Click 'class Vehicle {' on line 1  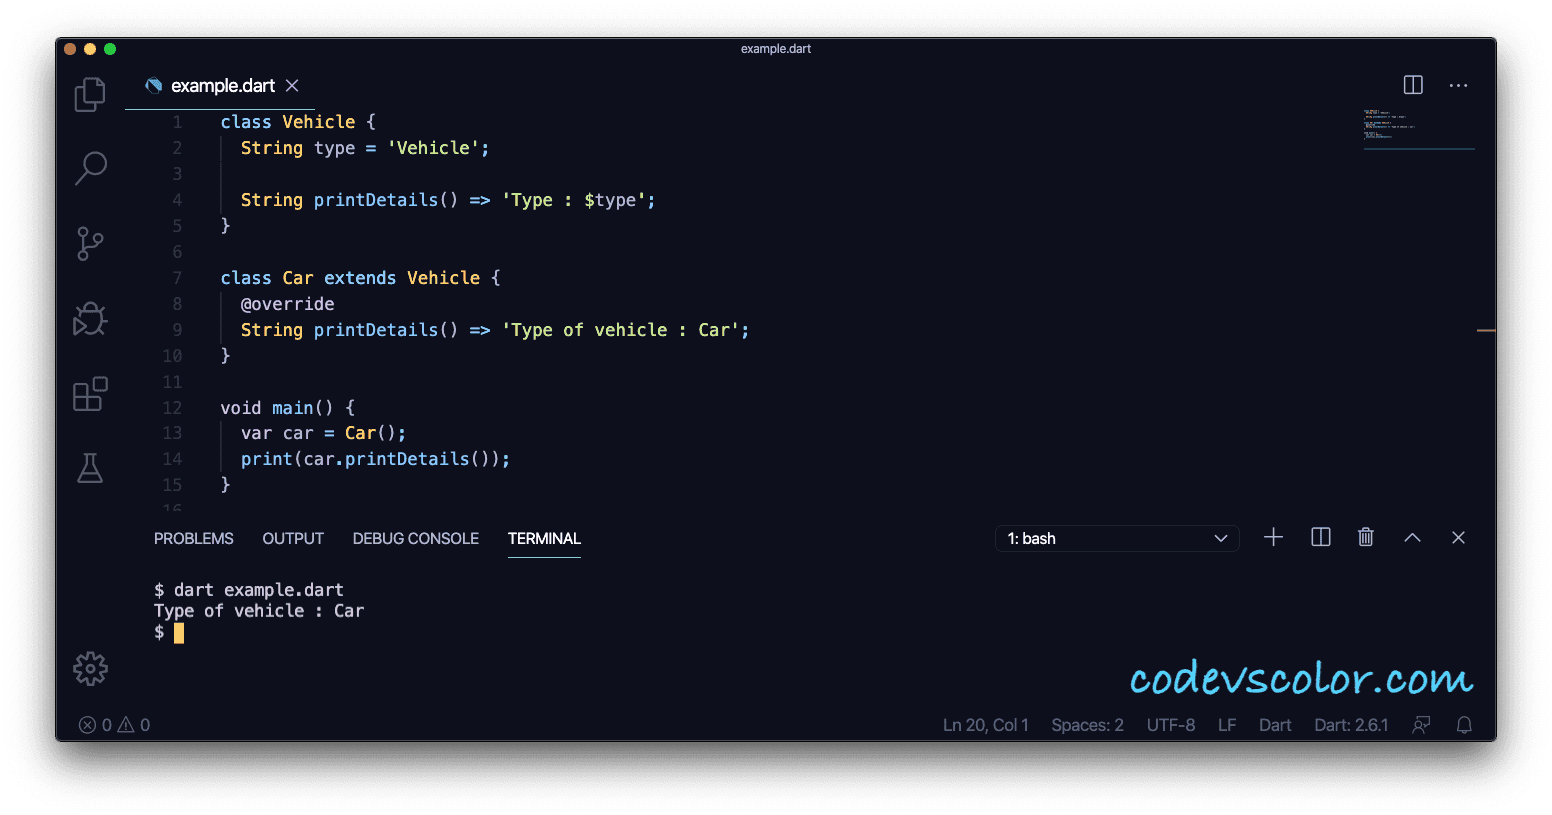pyautogui.click(x=298, y=122)
